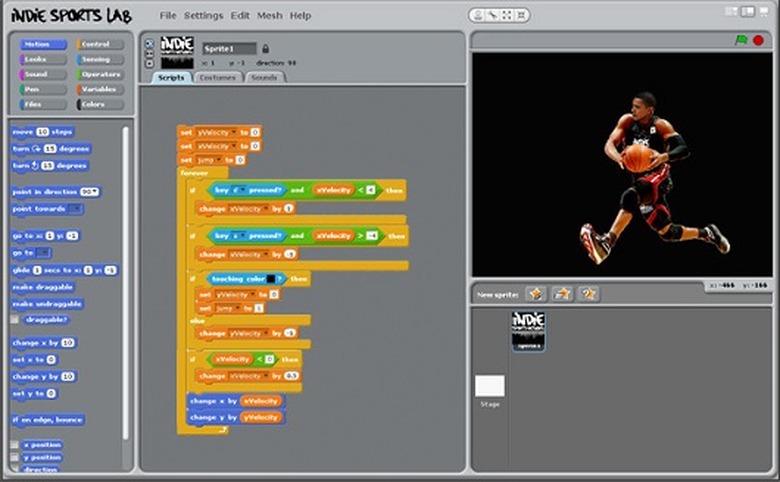Click the paint new sprite star button
The image size is (780, 482).
click(x=535, y=293)
